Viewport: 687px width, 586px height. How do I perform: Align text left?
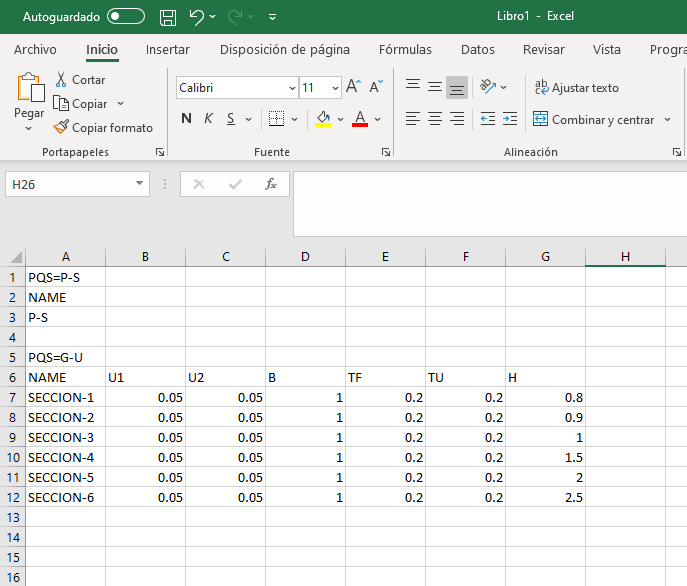(413, 119)
